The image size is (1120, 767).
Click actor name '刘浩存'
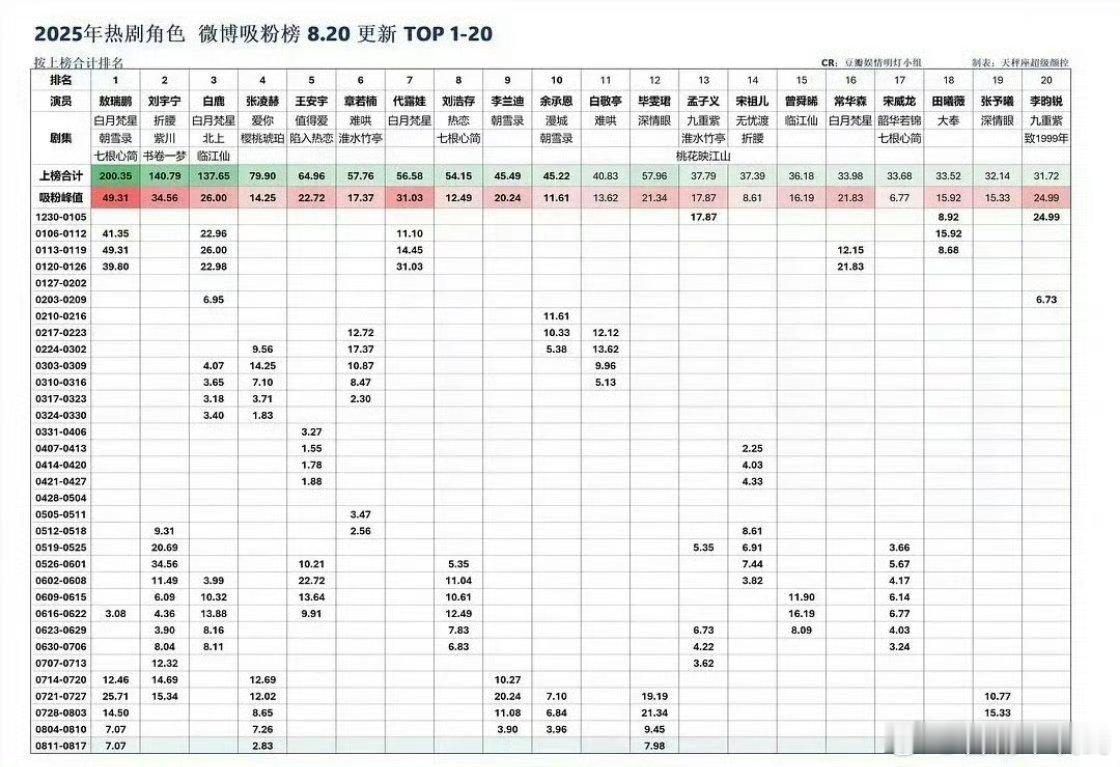[x=459, y=101]
